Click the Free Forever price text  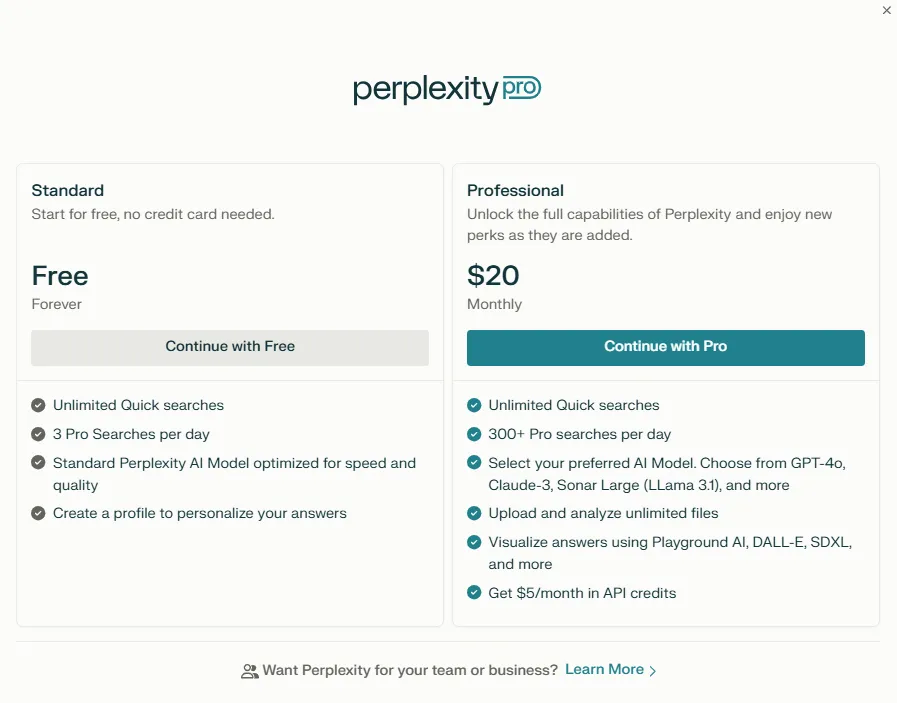click(x=60, y=287)
